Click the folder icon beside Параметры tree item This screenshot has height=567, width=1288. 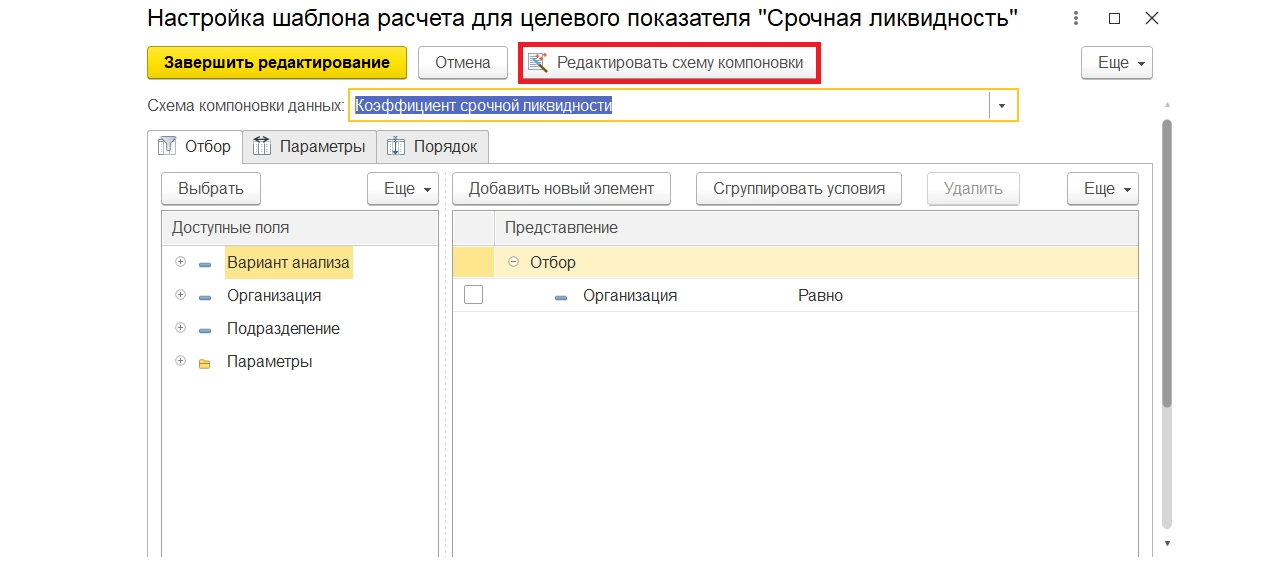point(205,363)
